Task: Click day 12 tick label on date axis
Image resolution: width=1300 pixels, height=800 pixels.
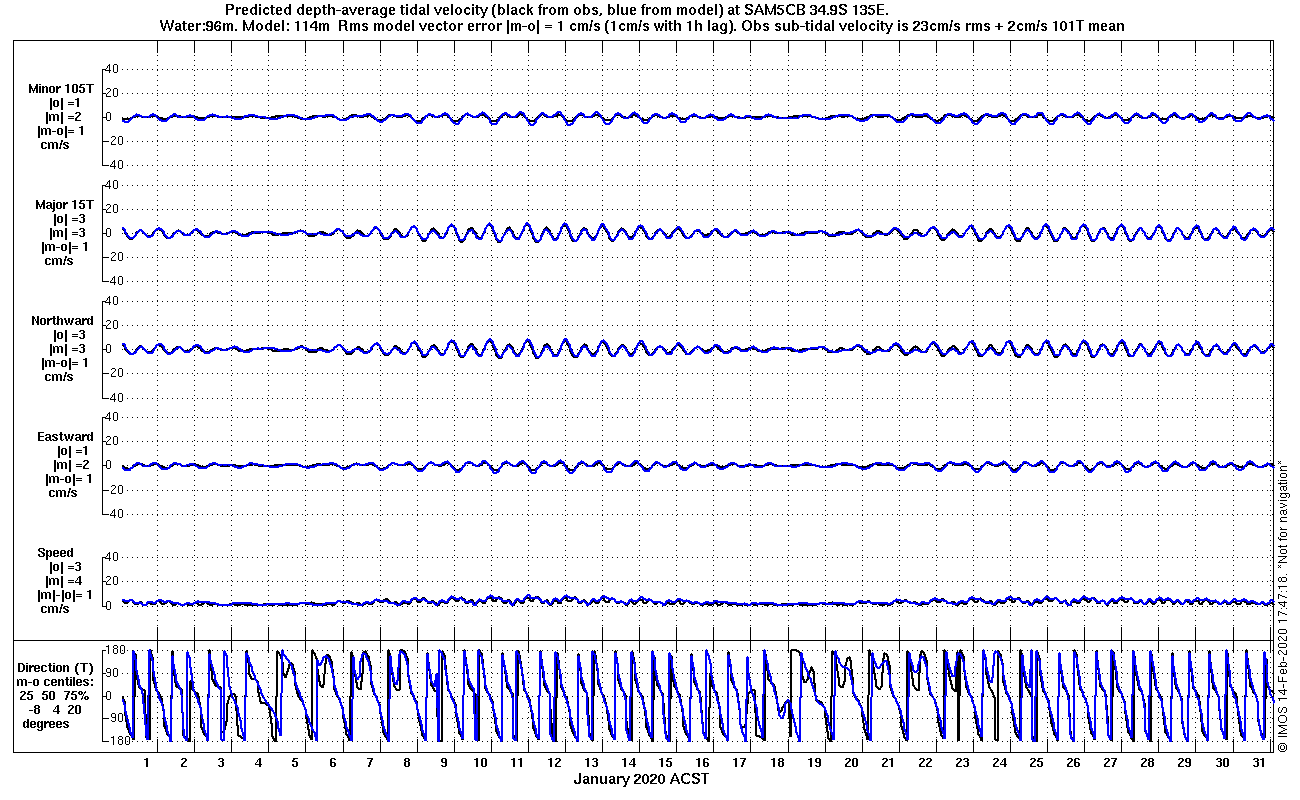Action: 554,762
